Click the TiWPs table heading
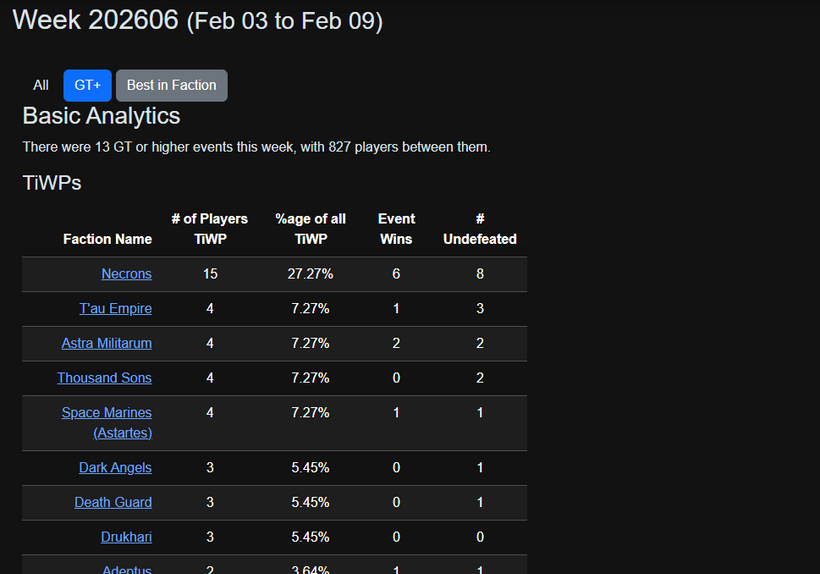This screenshot has width=820, height=574. click(52, 183)
